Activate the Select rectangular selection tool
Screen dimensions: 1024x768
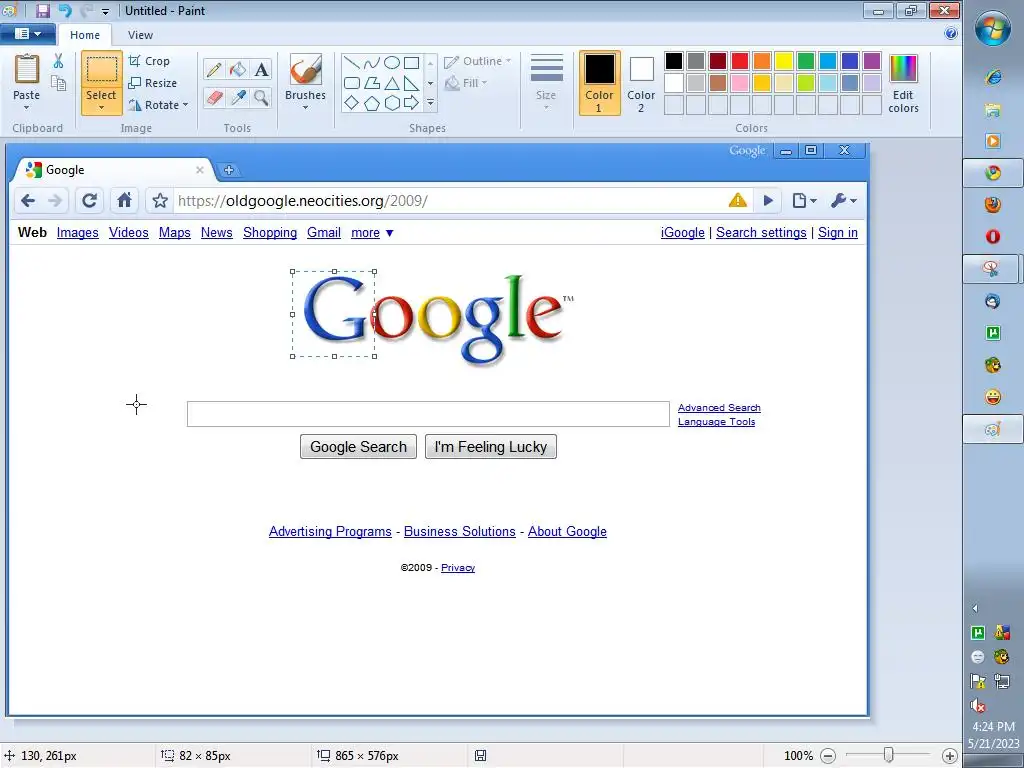click(102, 69)
